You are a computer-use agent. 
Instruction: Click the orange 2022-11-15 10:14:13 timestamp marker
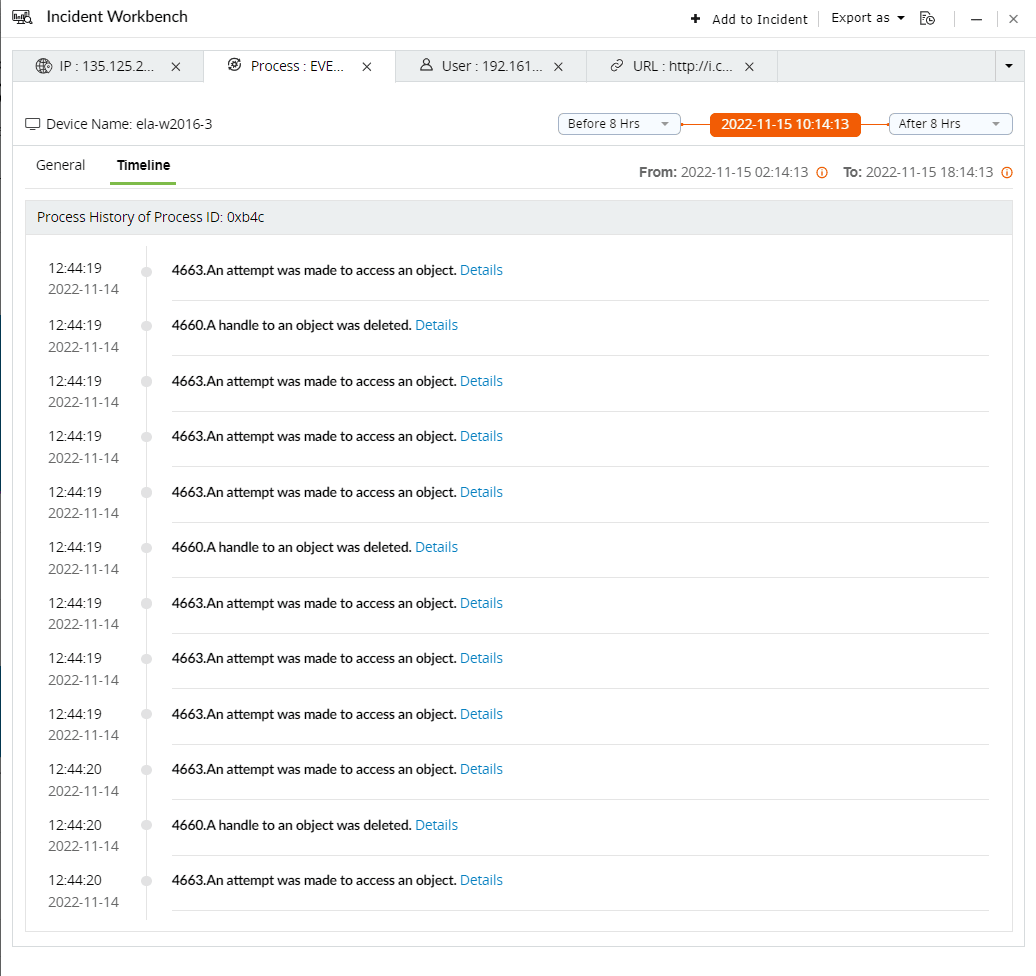coord(785,124)
